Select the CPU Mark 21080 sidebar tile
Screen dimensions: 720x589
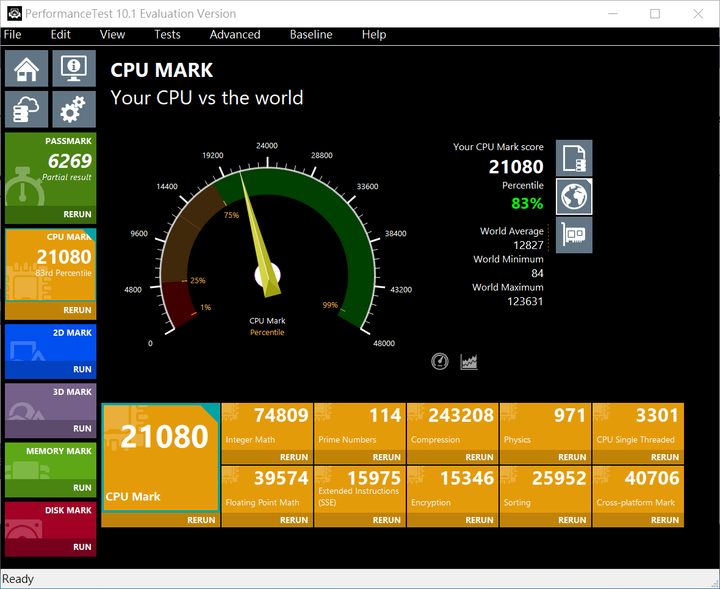click(x=51, y=265)
